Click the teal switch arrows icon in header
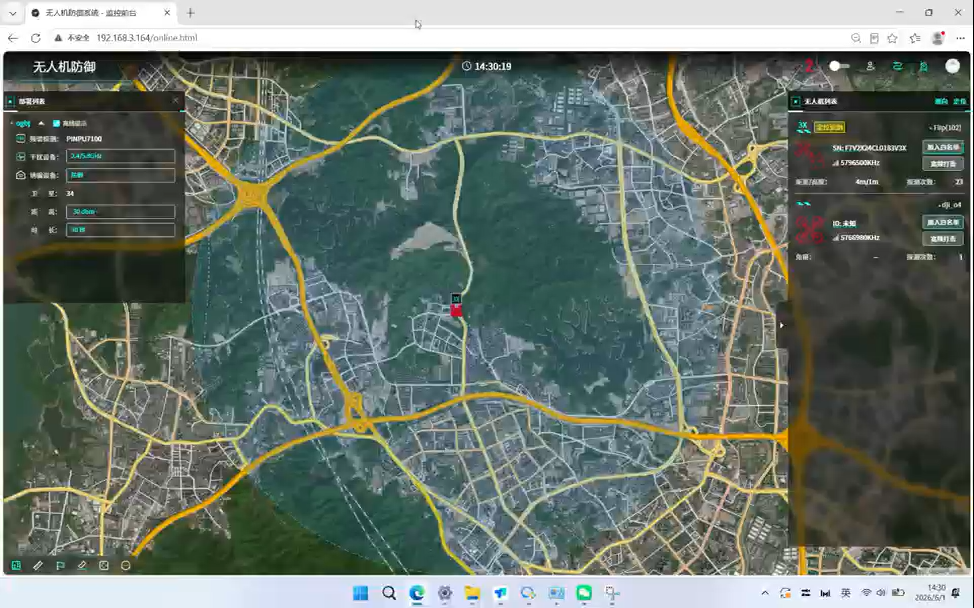Image resolution: width=974 pixels, height=608 pixels. coord(897,66)
